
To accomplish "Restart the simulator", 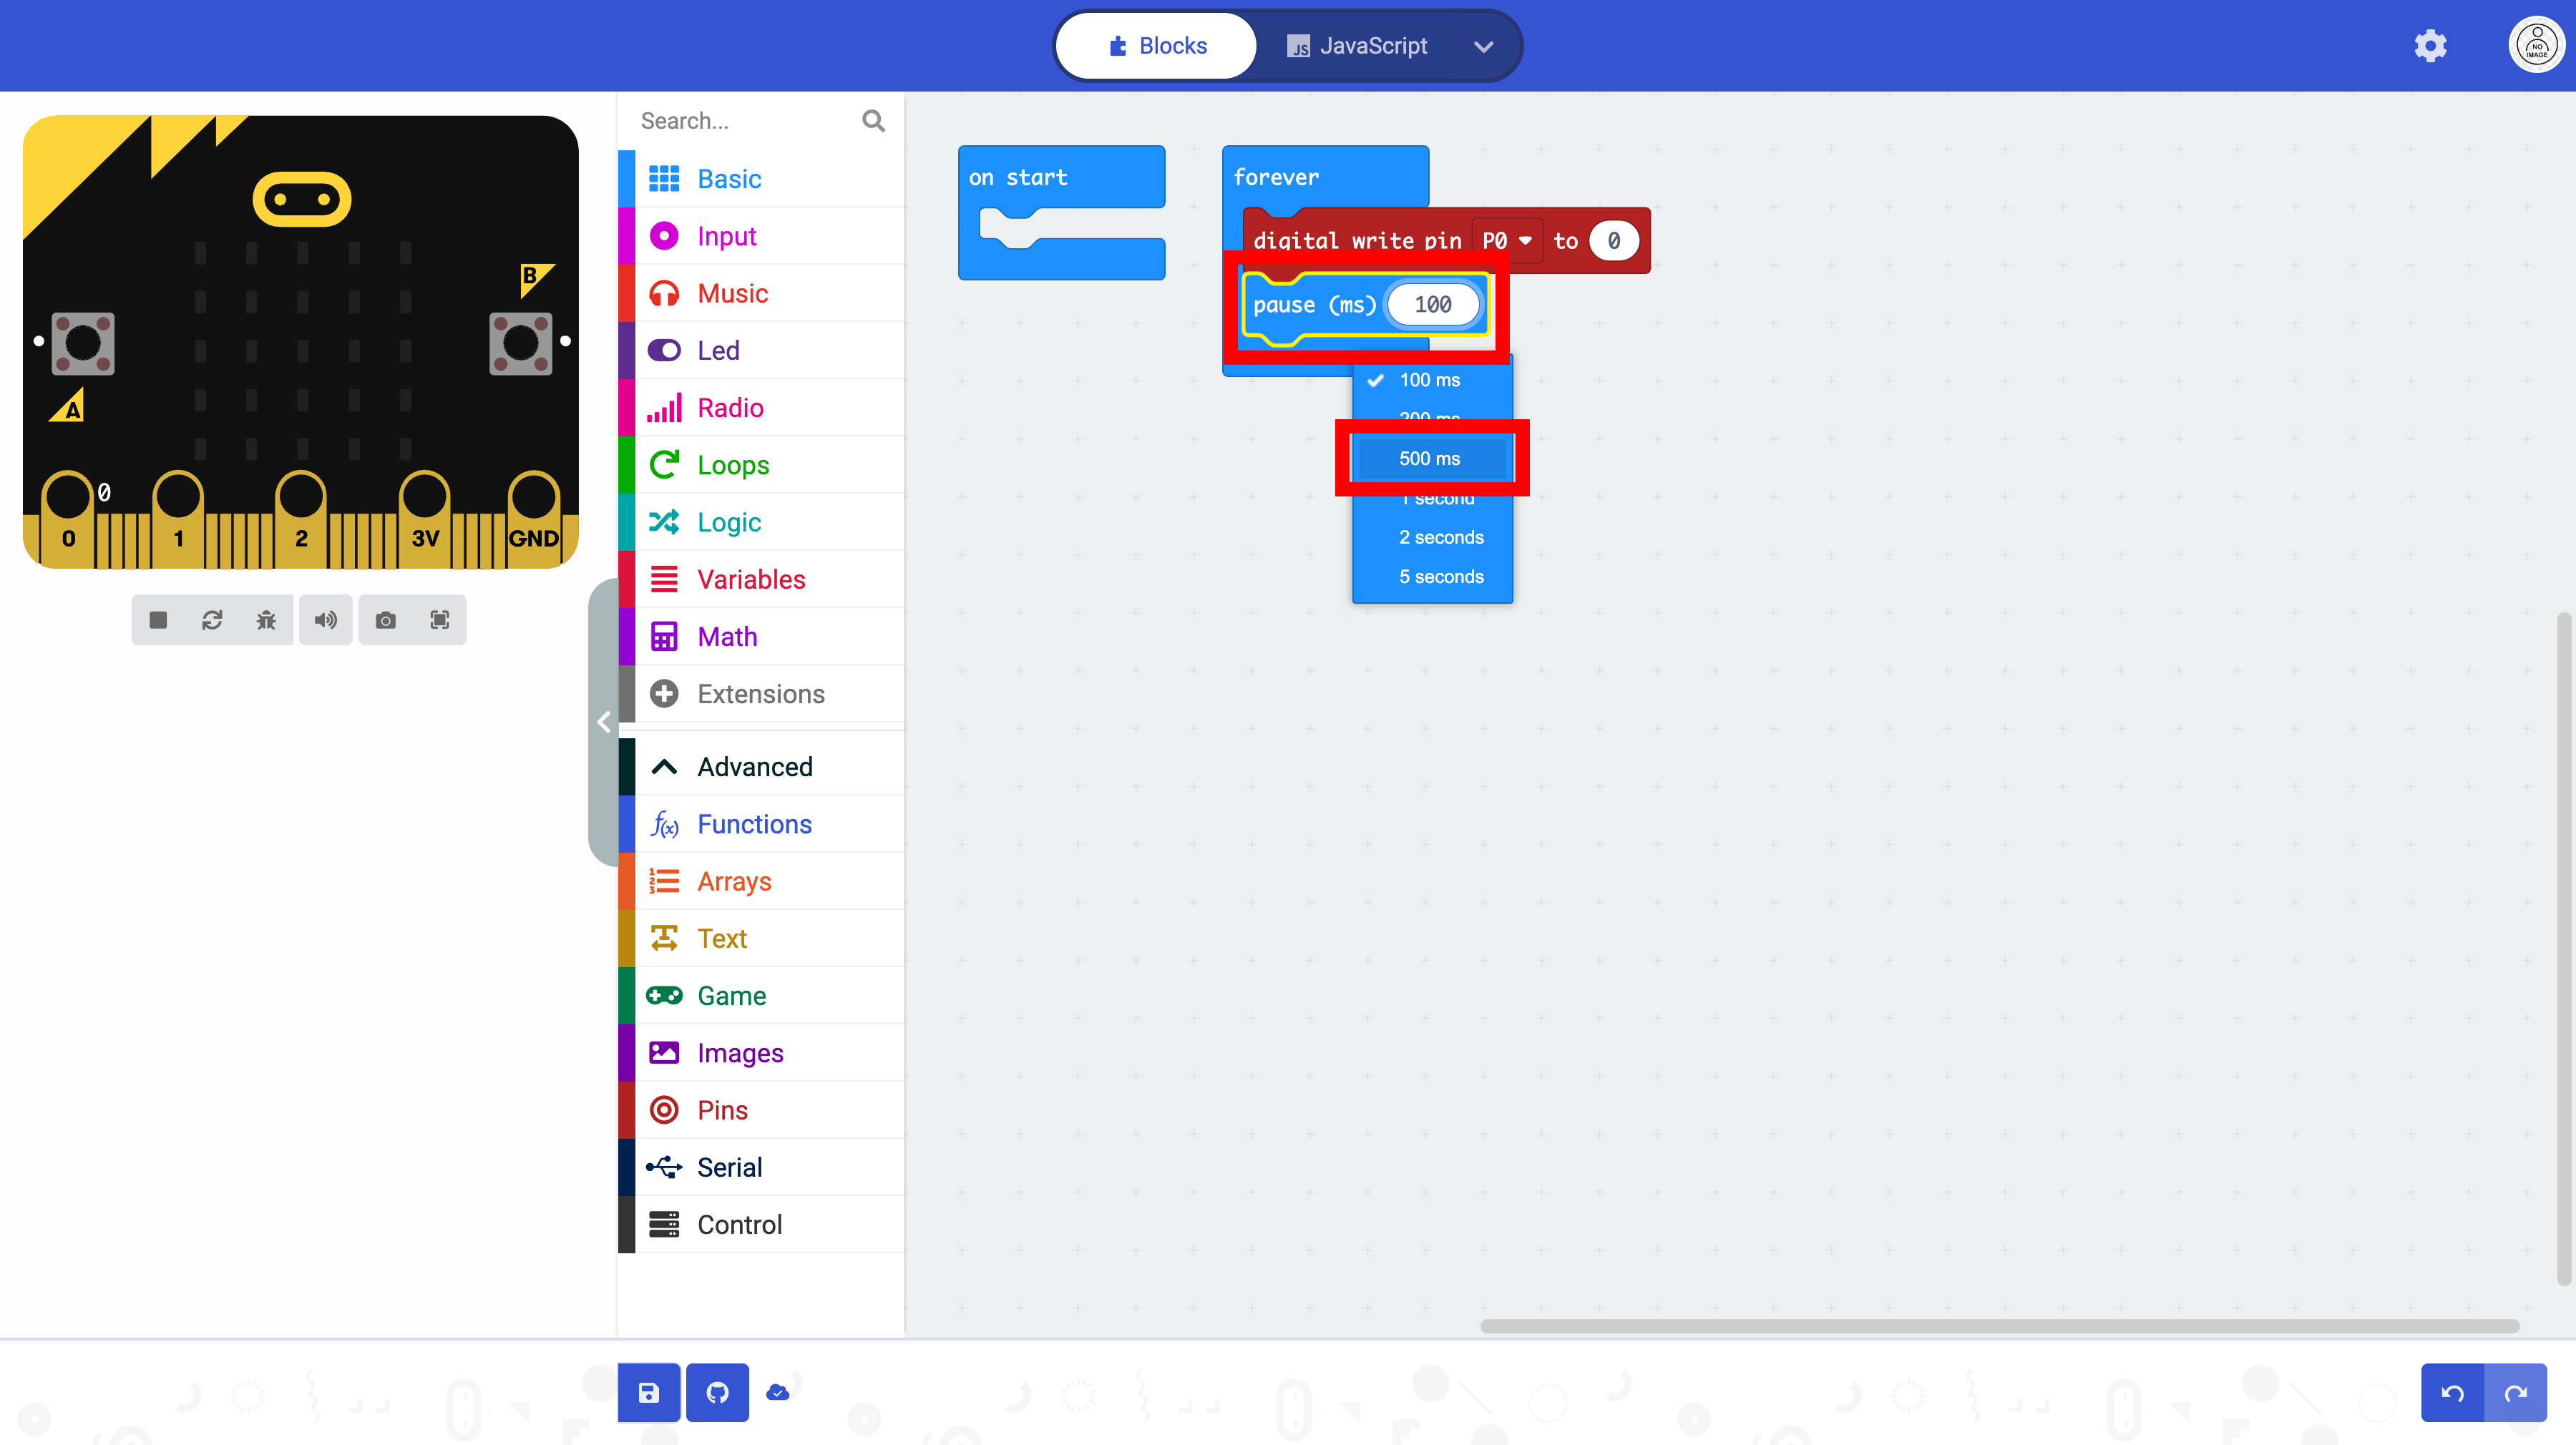I will click(x=212, y=620).
